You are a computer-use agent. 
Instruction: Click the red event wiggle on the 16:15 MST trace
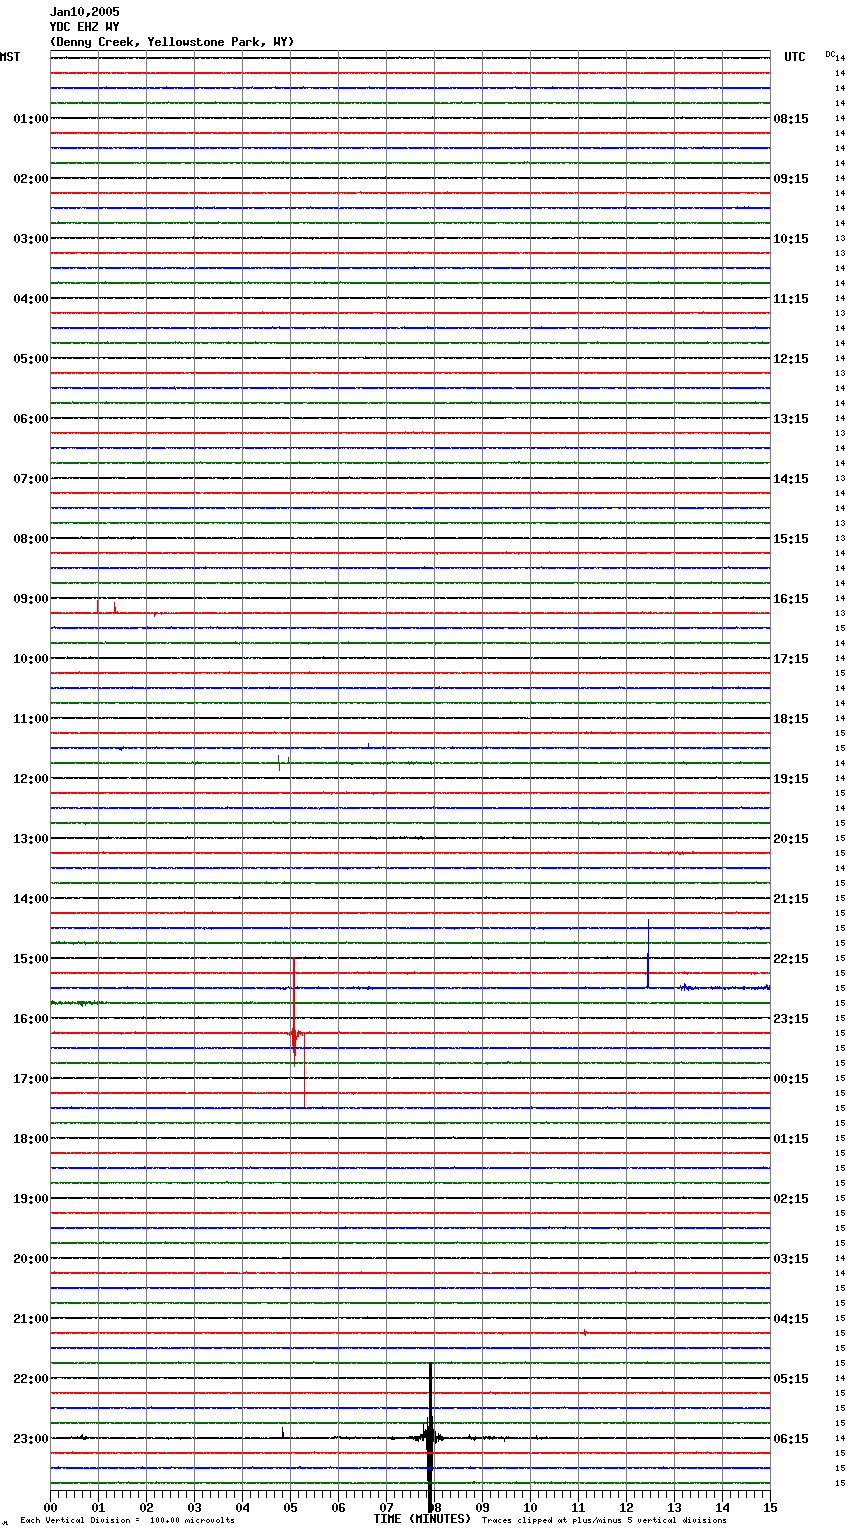295,1033
